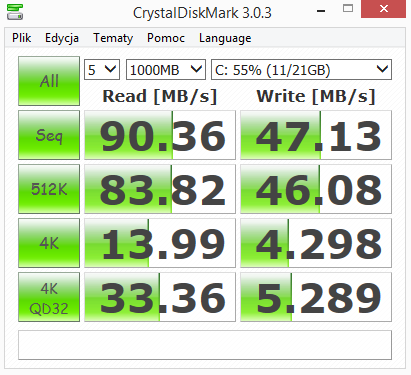Screen dimensions: 411x375
Task: Open the Edycja menu
Action: tap(62, 38)
